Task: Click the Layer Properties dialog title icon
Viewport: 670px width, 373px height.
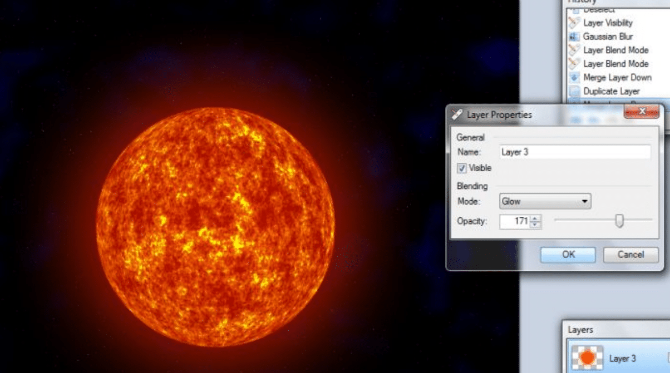Action: point(457,114)
